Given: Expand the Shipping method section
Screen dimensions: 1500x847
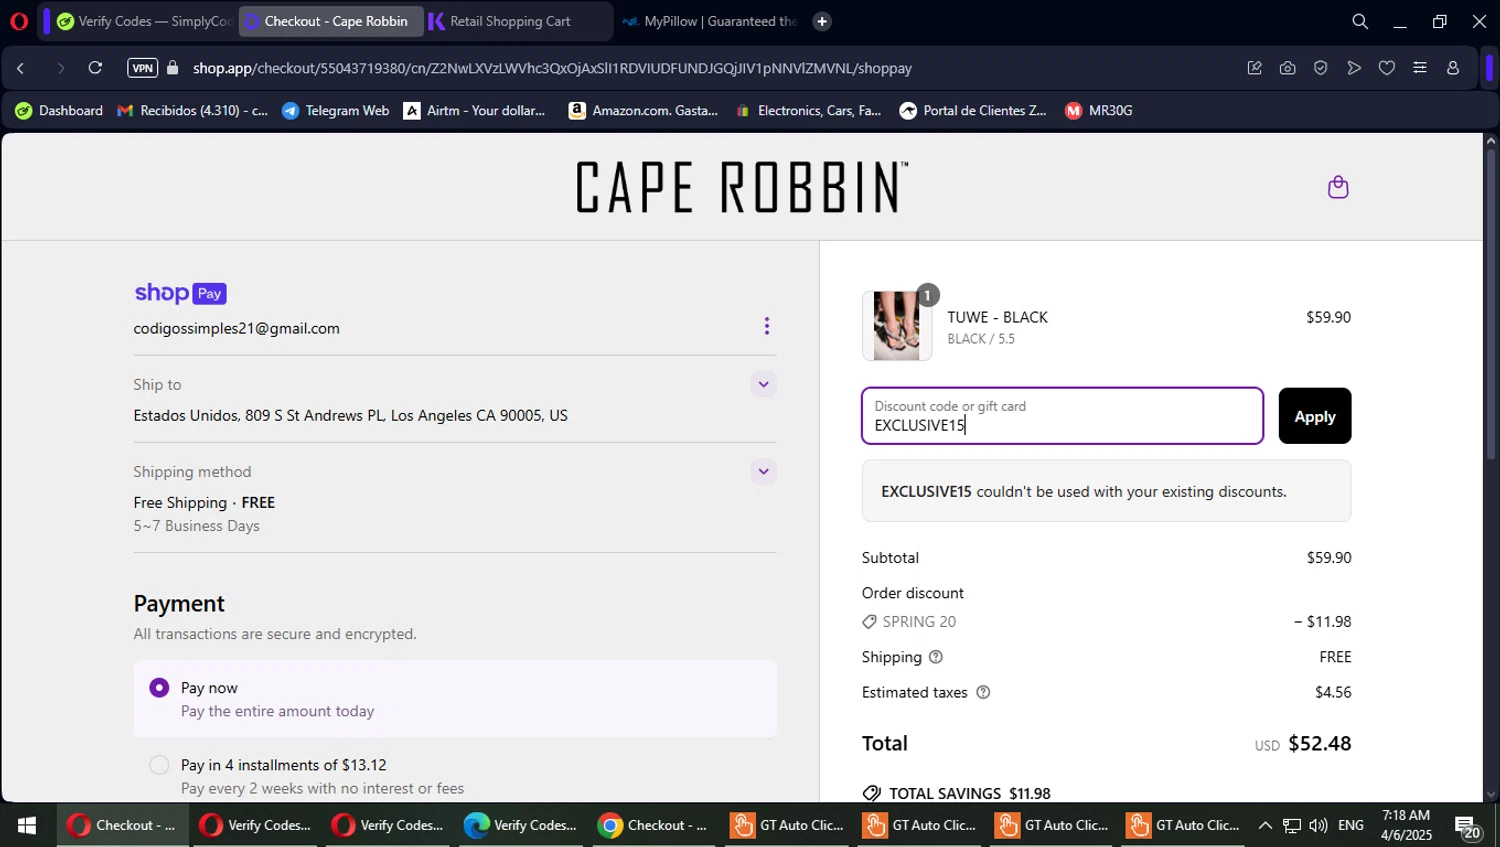Looking at the screenshot, I should click(x=763, y=471).
